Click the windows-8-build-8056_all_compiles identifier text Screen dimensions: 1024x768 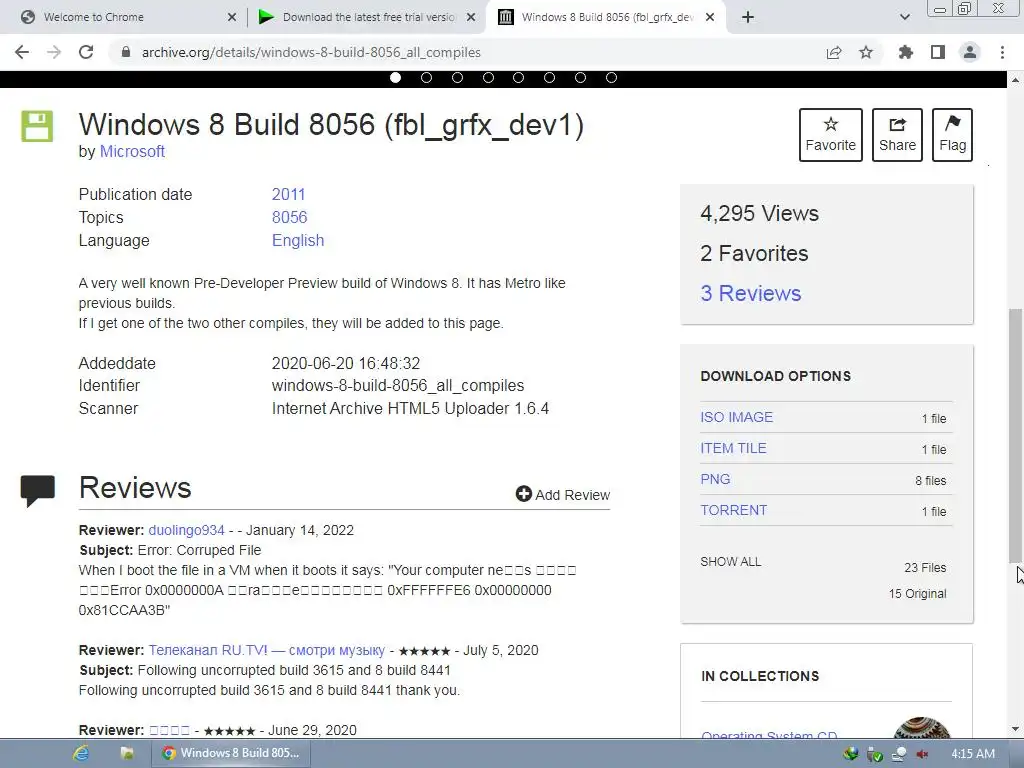(x=398, y=385)
